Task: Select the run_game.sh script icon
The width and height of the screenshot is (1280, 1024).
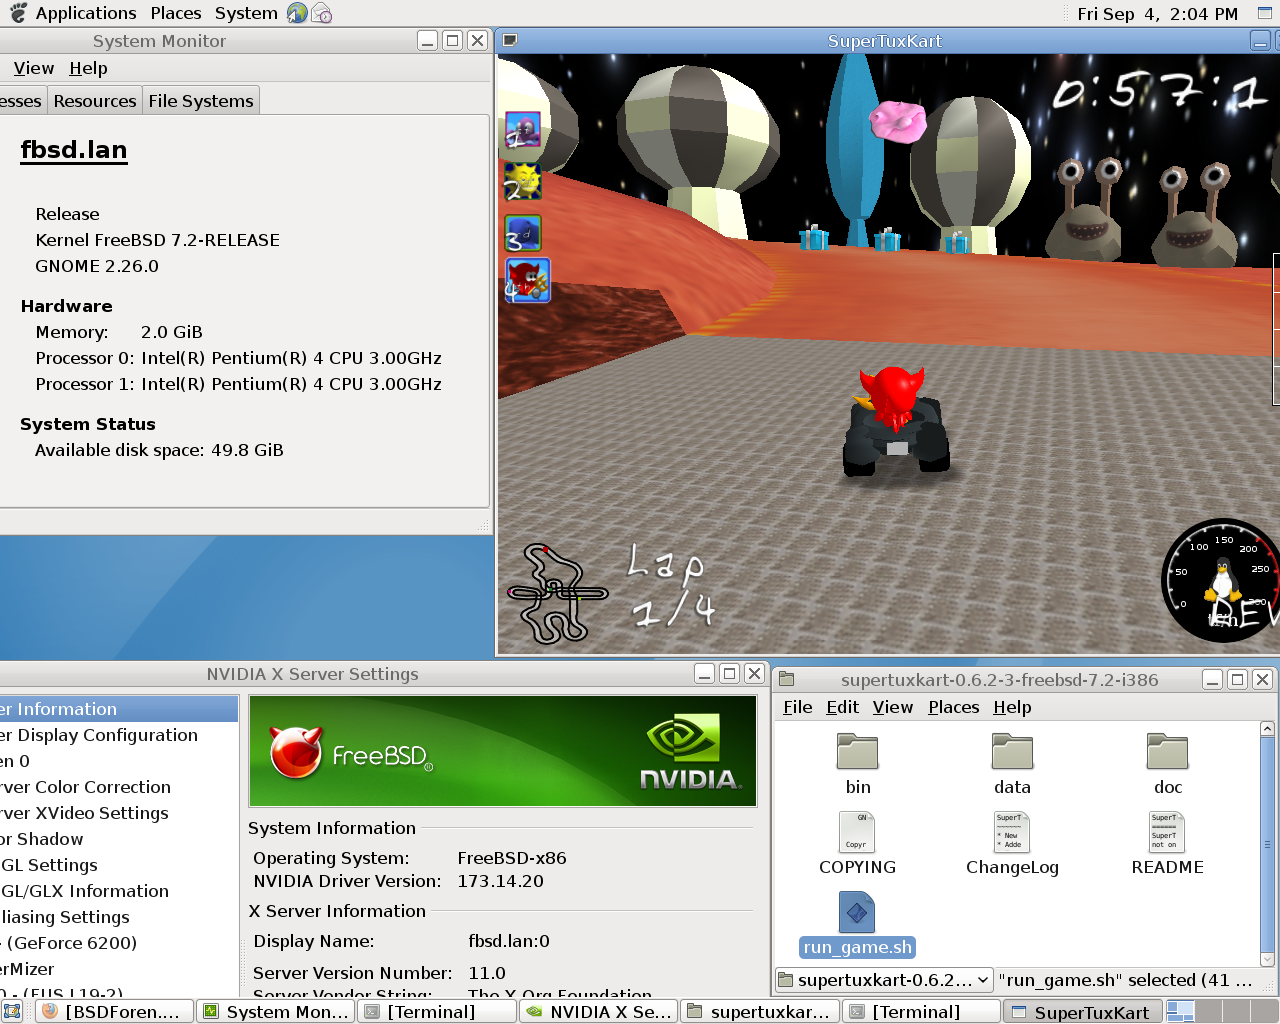Action: point(857,912)
